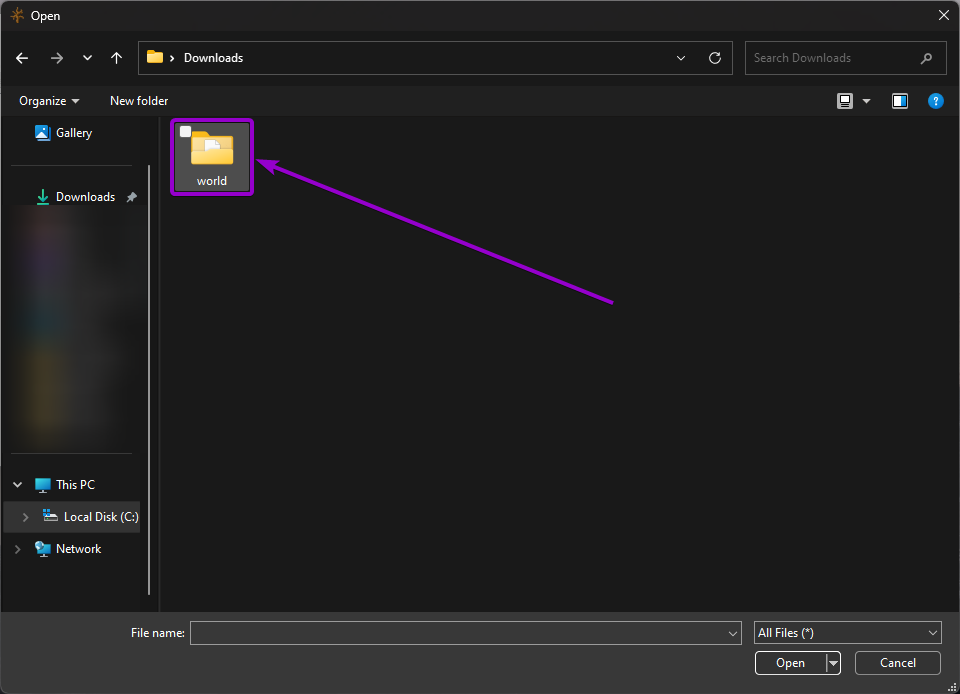960x694 pixels.
Task: Check the world folder's selection checkbox
Action: tap(185, 130)
